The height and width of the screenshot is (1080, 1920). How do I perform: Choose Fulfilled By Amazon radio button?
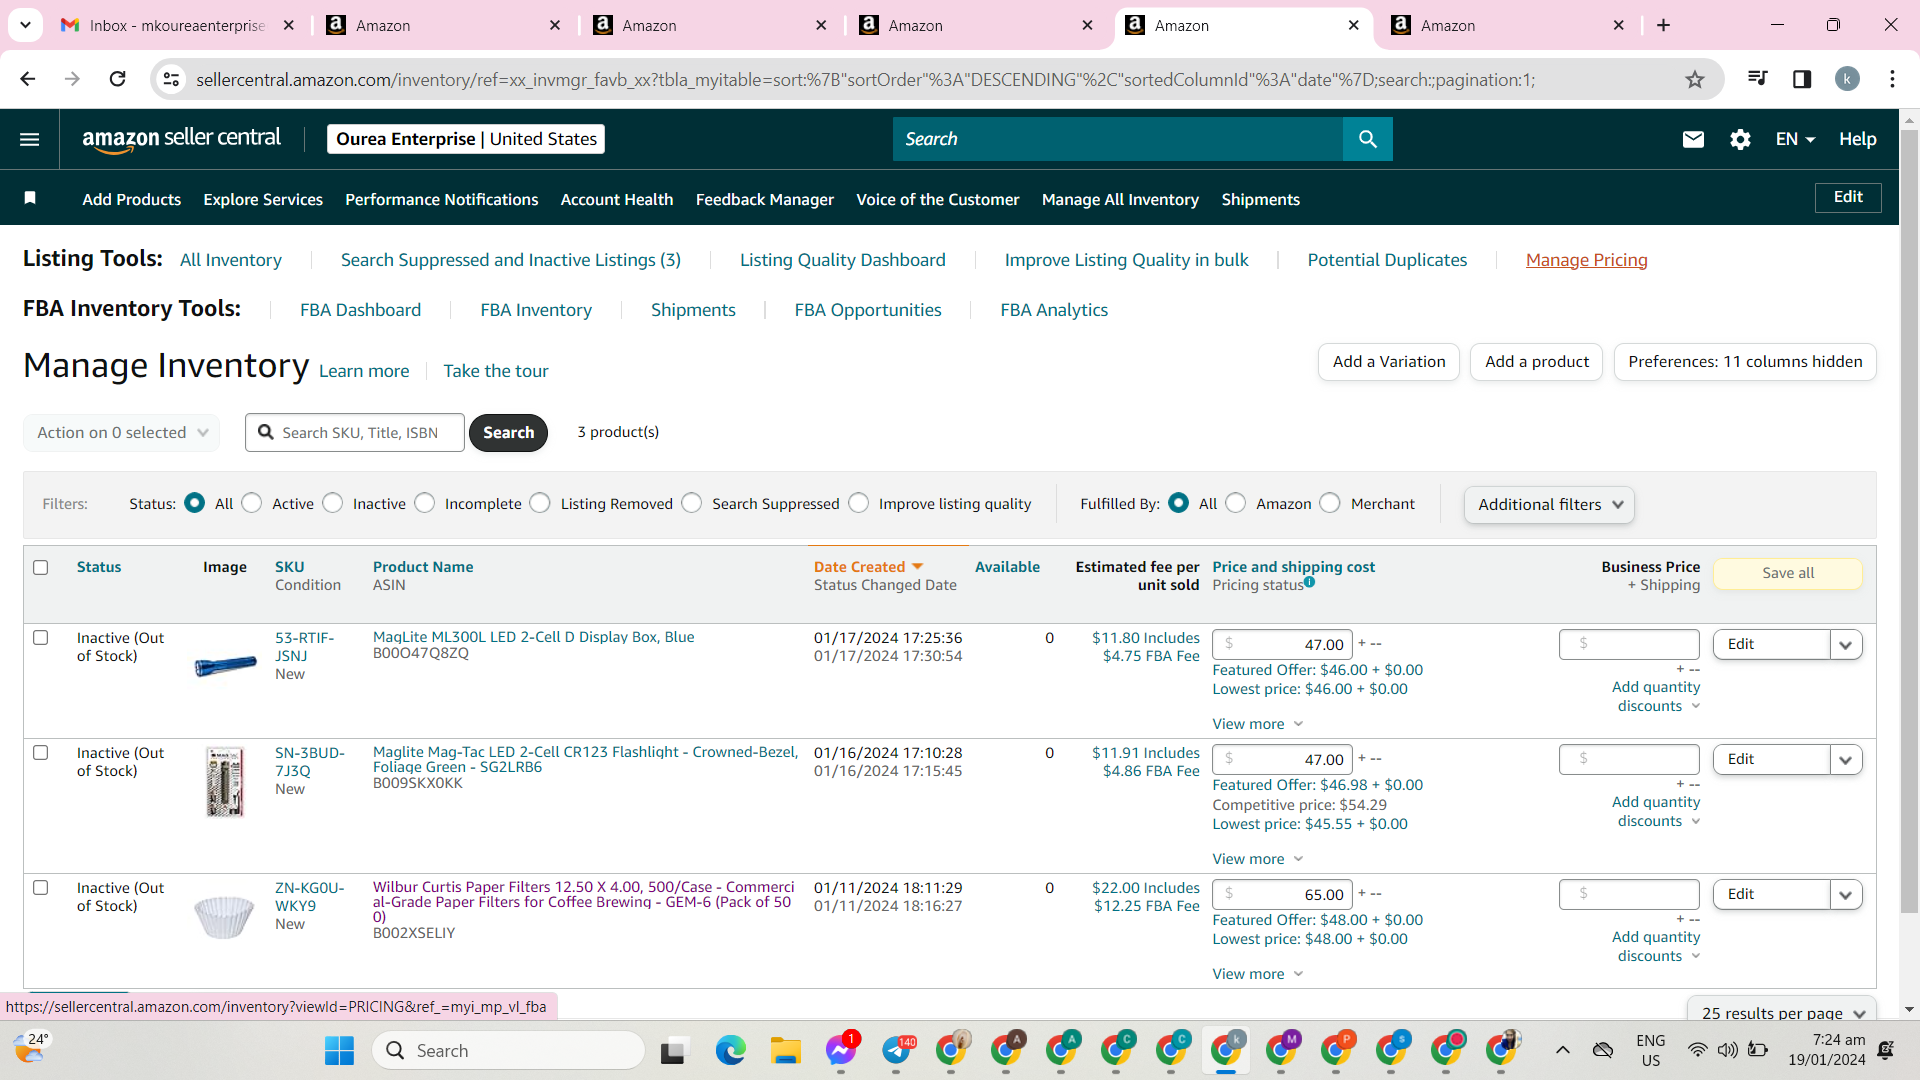[1236, 503]
